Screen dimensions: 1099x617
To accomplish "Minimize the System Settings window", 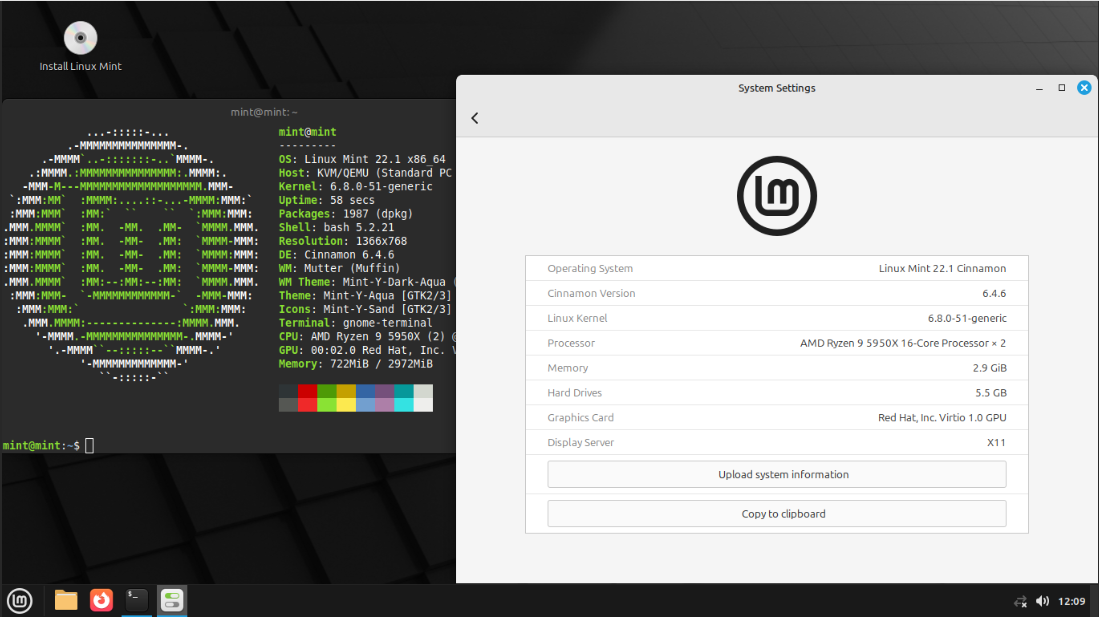I will point(1040,88).
